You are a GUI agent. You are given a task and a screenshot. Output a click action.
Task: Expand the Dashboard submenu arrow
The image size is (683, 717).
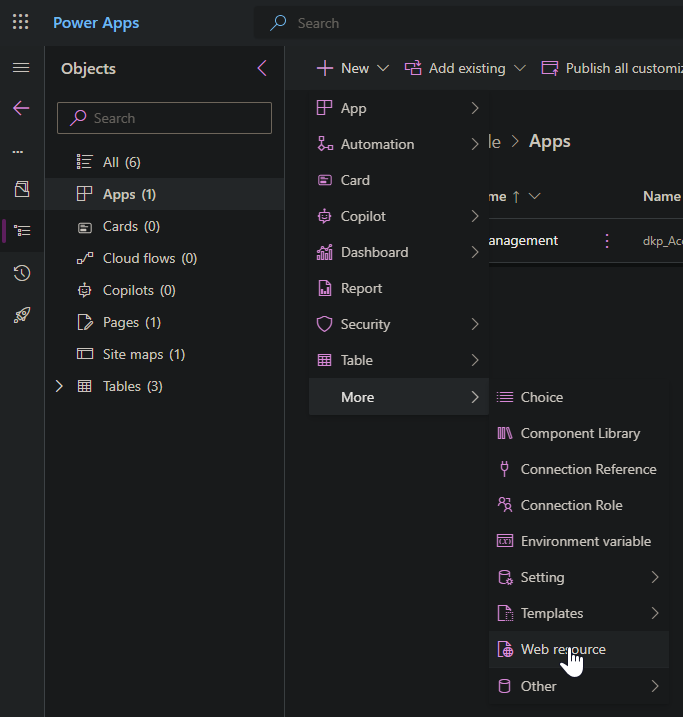click(x=475, y=252)
